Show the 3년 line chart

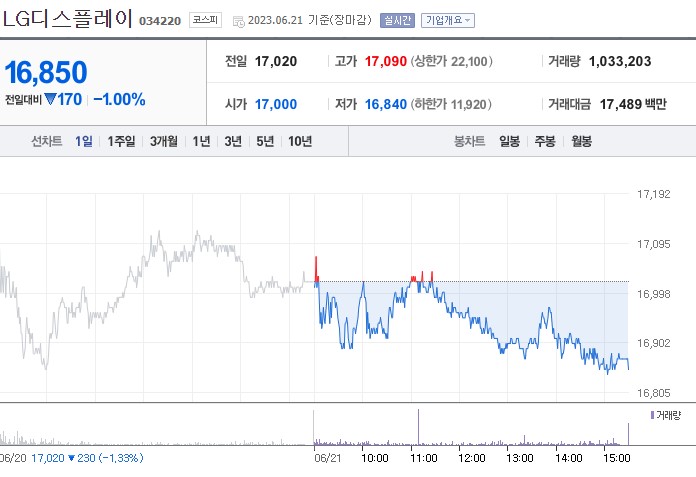[233, 141]
